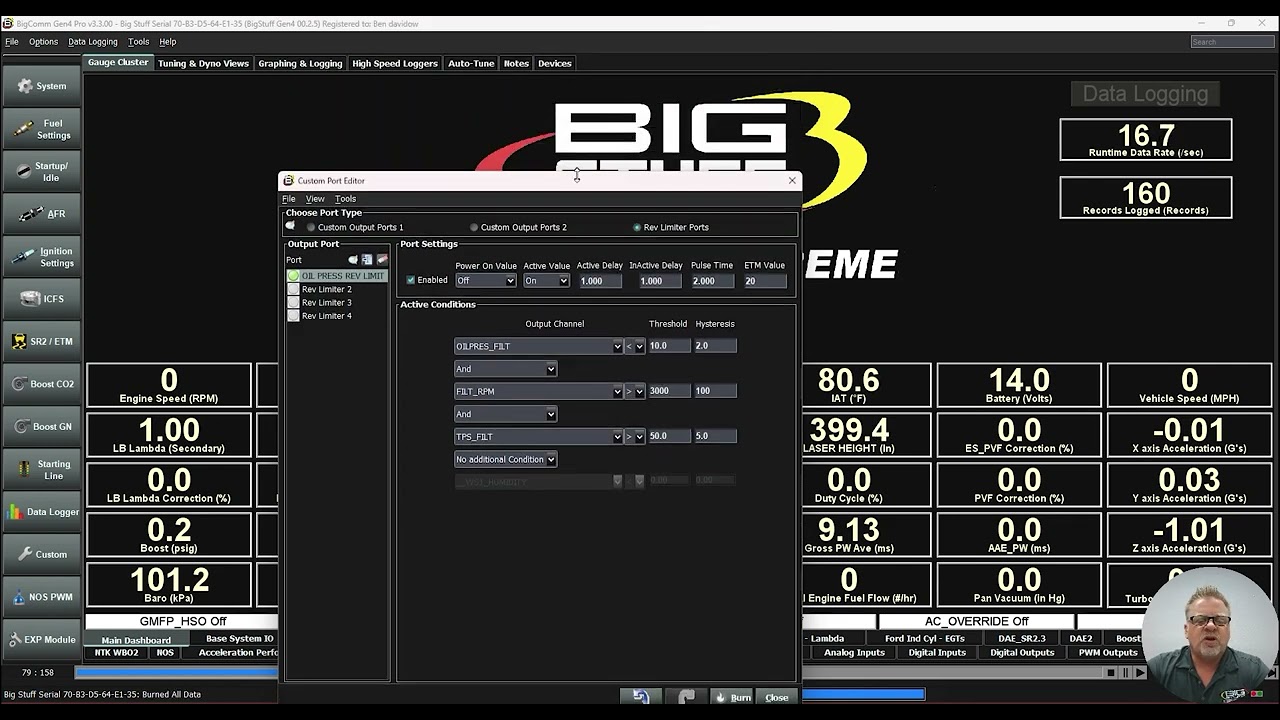Click the port type icon beside Custom Output Ports 1
Image resolution: width=1280 pixels, height=720 pixels.
[x=290, y=226]
